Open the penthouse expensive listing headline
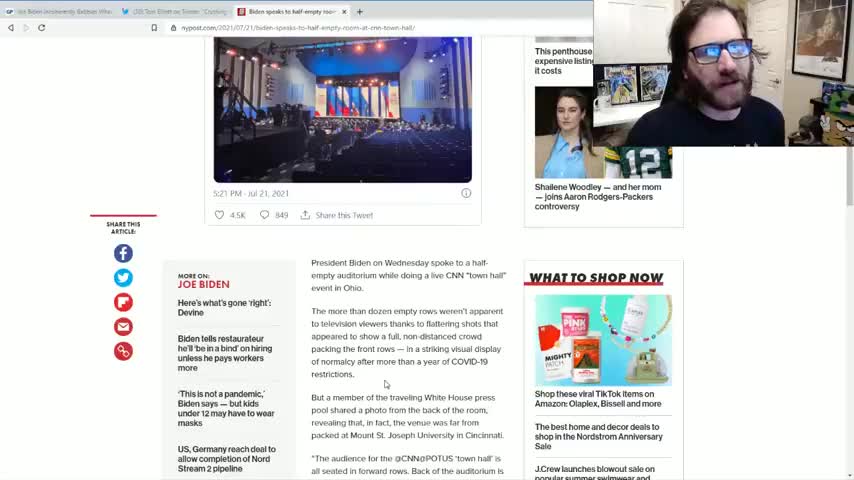This screenshot has width=854, height=480. (564, 61)
